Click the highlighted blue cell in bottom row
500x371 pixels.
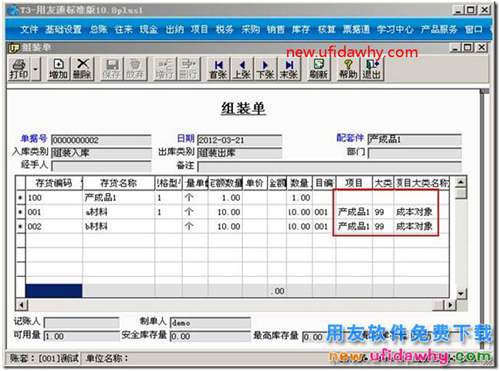pyautogui.click(x=54, y=291)
